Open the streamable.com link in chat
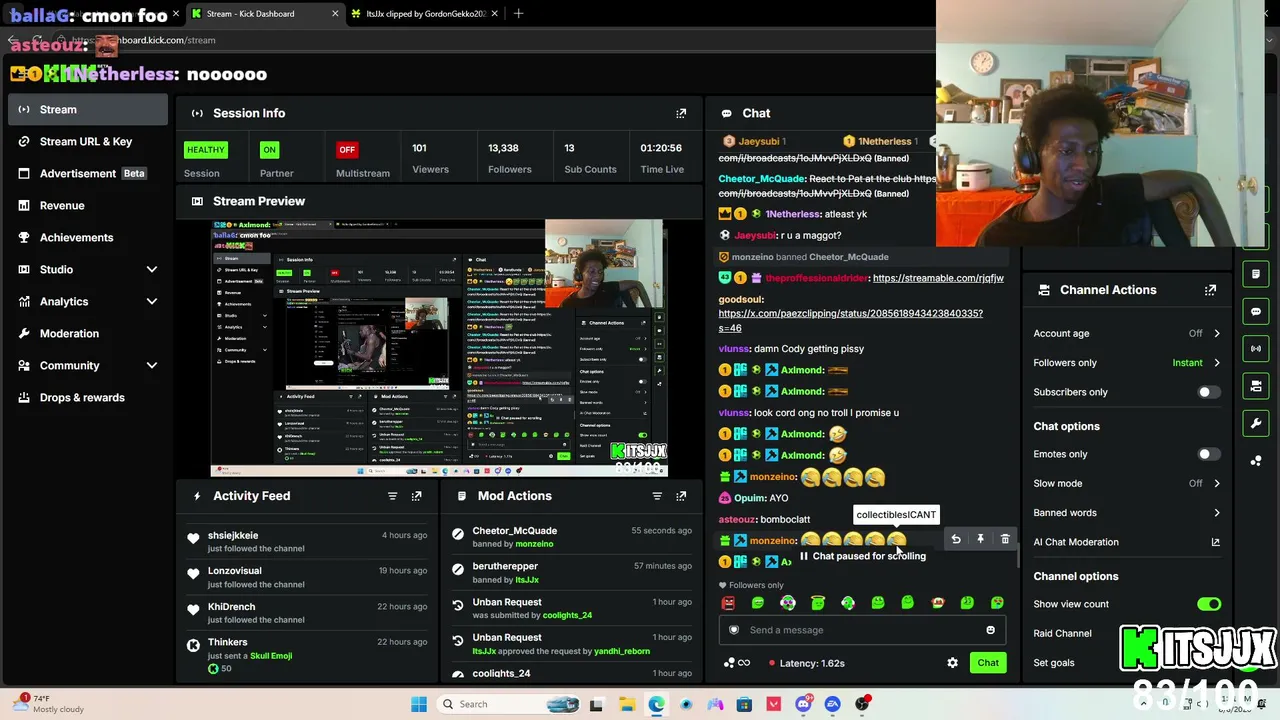The image size is (1280, 720). [938, 278]
